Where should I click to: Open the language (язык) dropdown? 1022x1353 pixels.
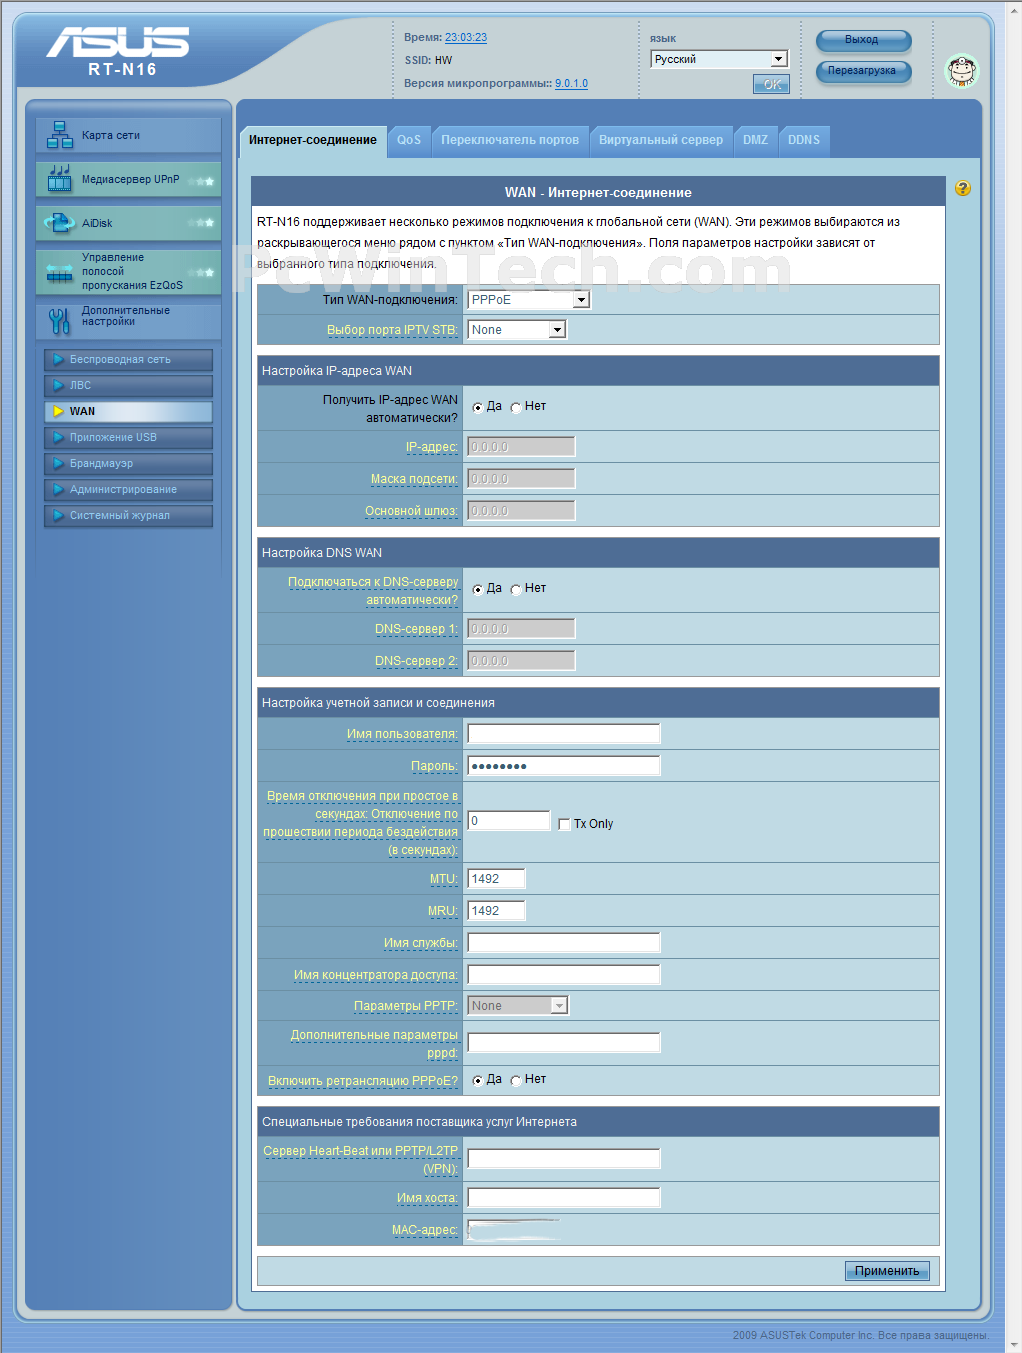719,59
